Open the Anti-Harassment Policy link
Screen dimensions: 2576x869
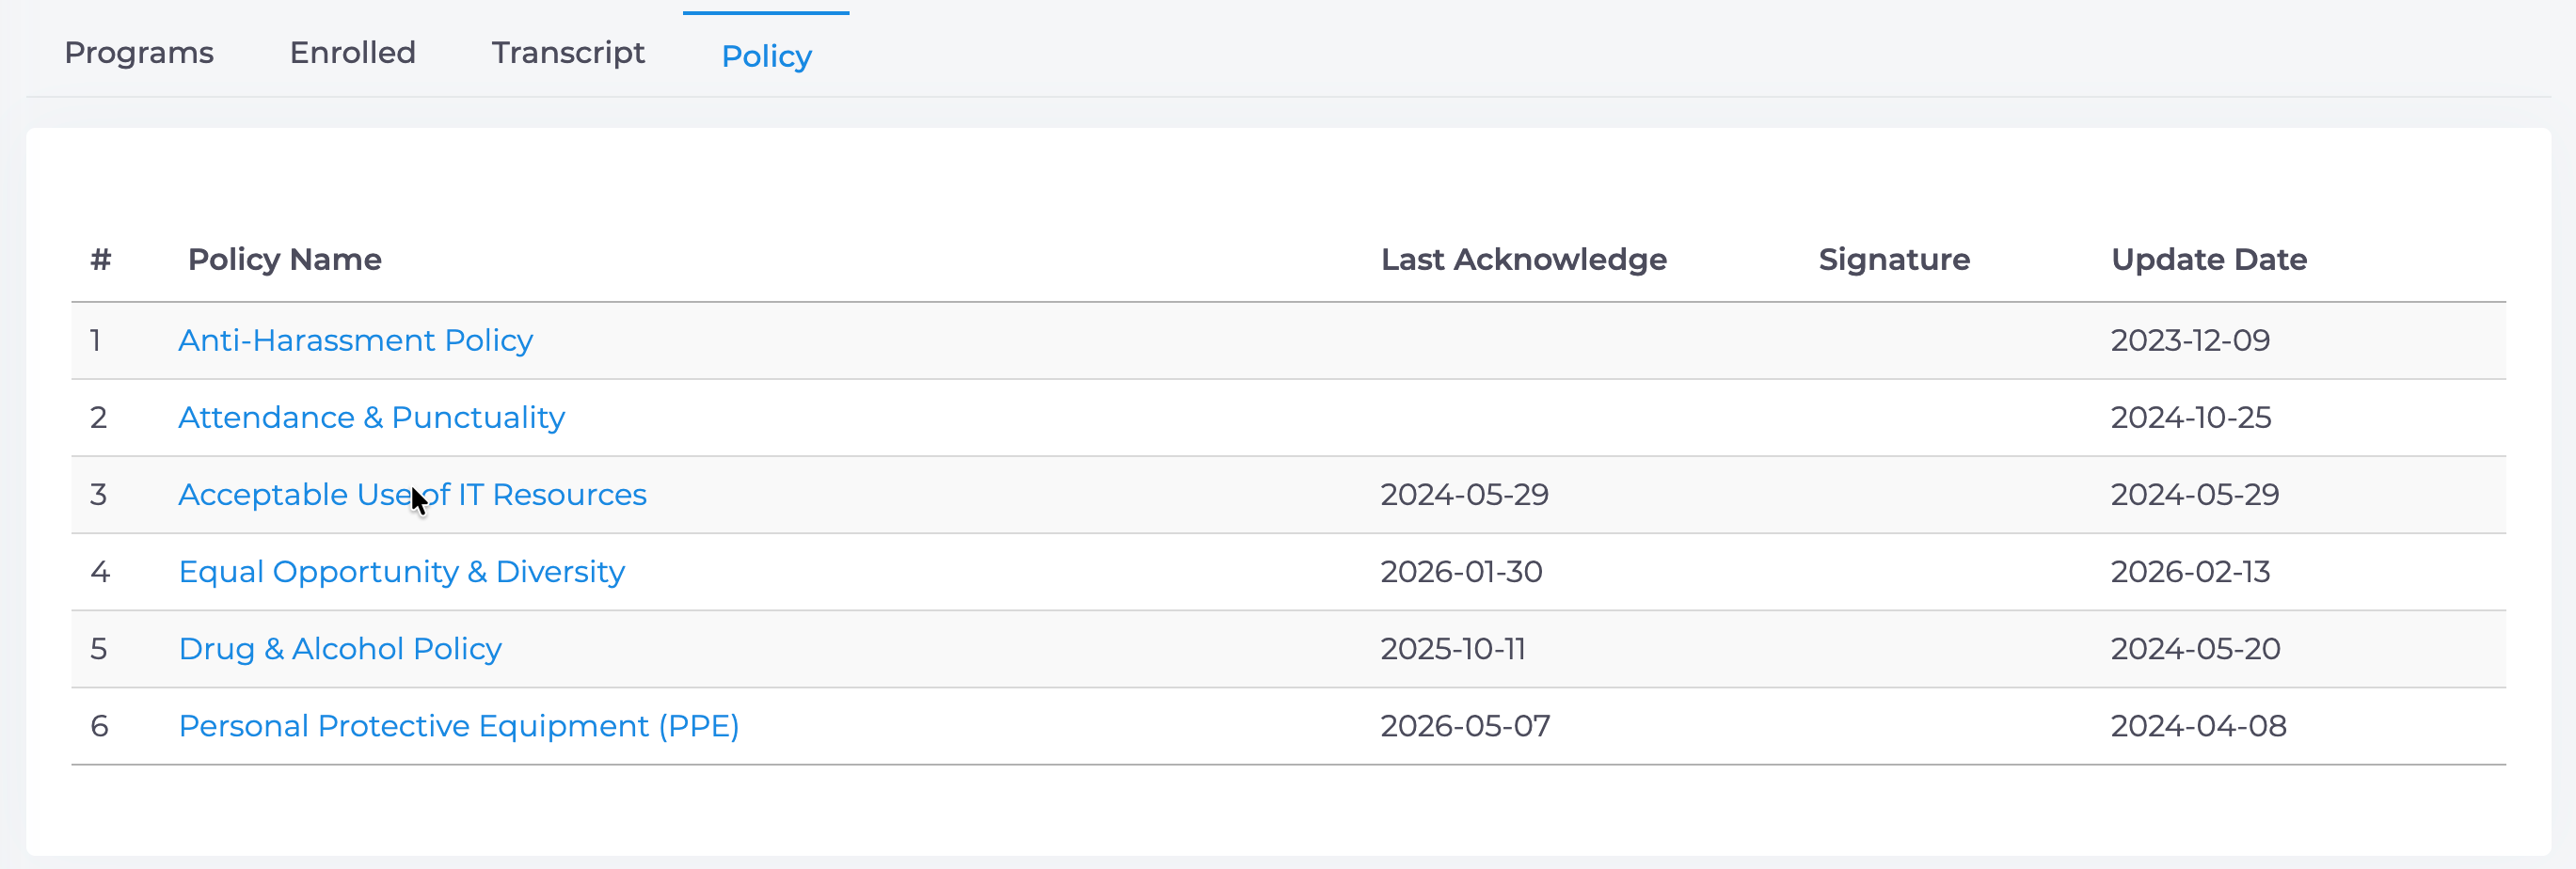pos(355,341)
